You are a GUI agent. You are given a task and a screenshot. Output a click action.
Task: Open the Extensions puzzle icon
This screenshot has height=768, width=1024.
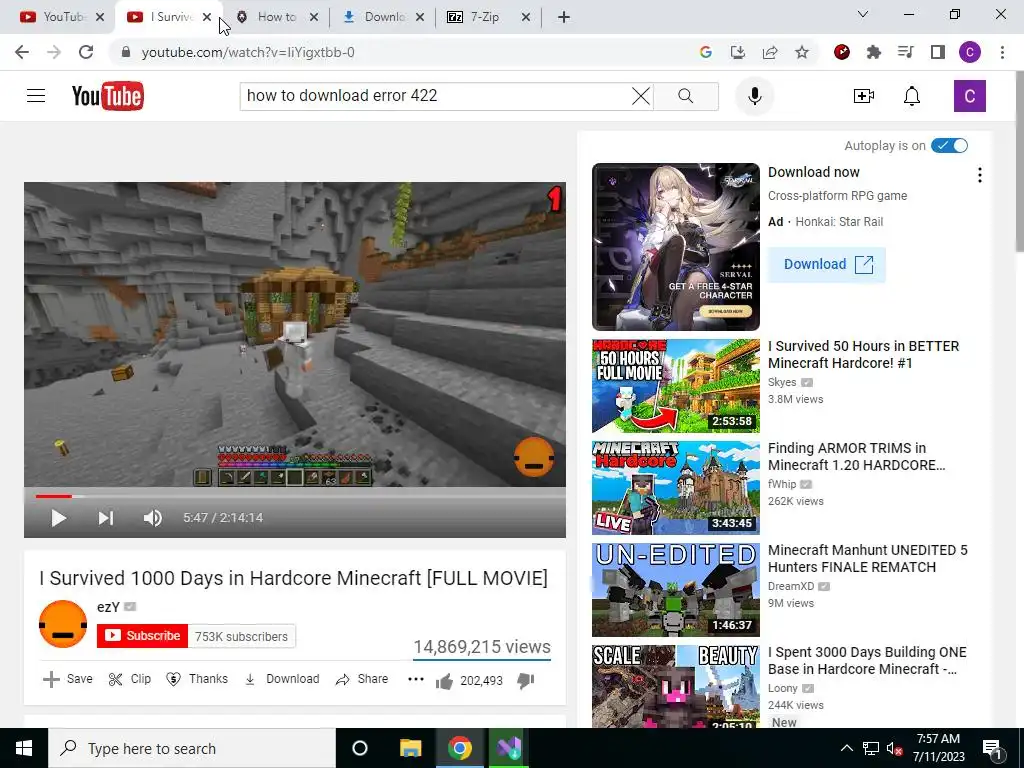click(874, 52)
